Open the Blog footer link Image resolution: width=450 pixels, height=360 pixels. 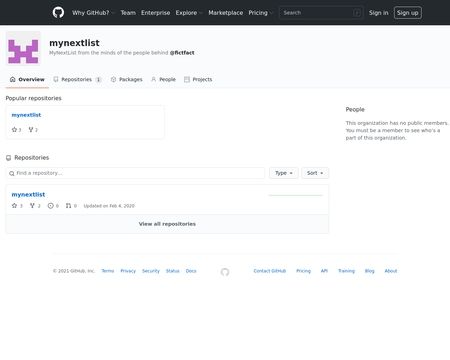tap(370, 271)
